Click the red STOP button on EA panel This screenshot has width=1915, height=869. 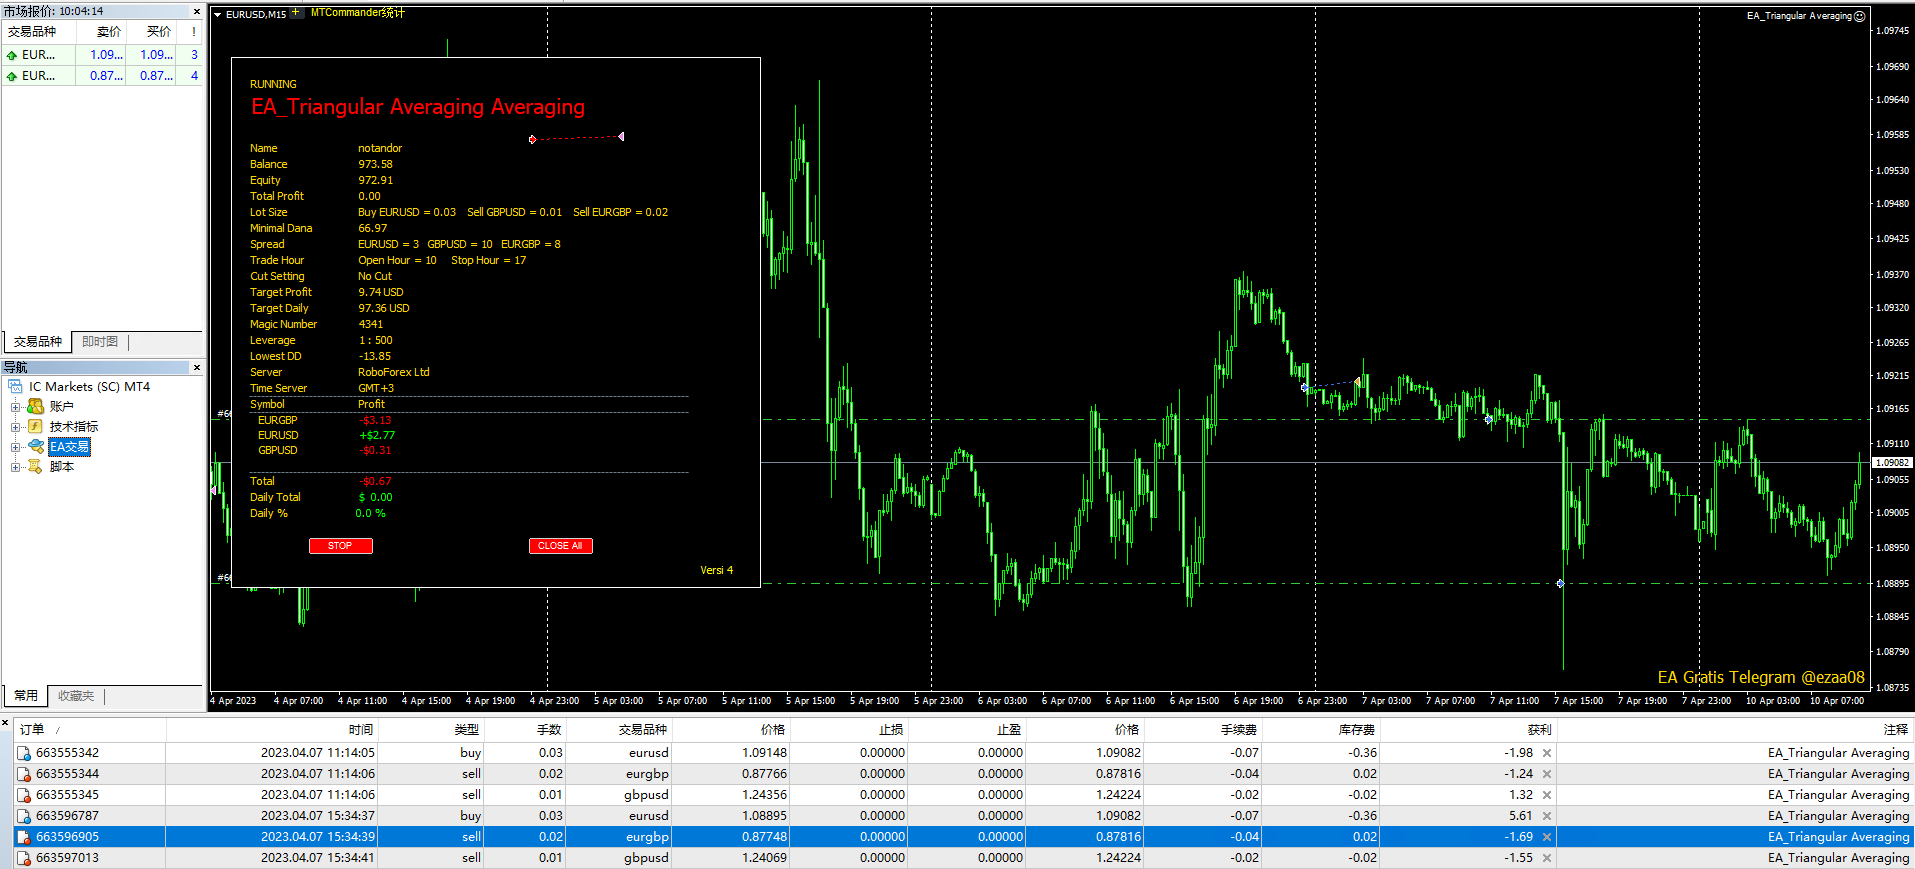point(340,546)
